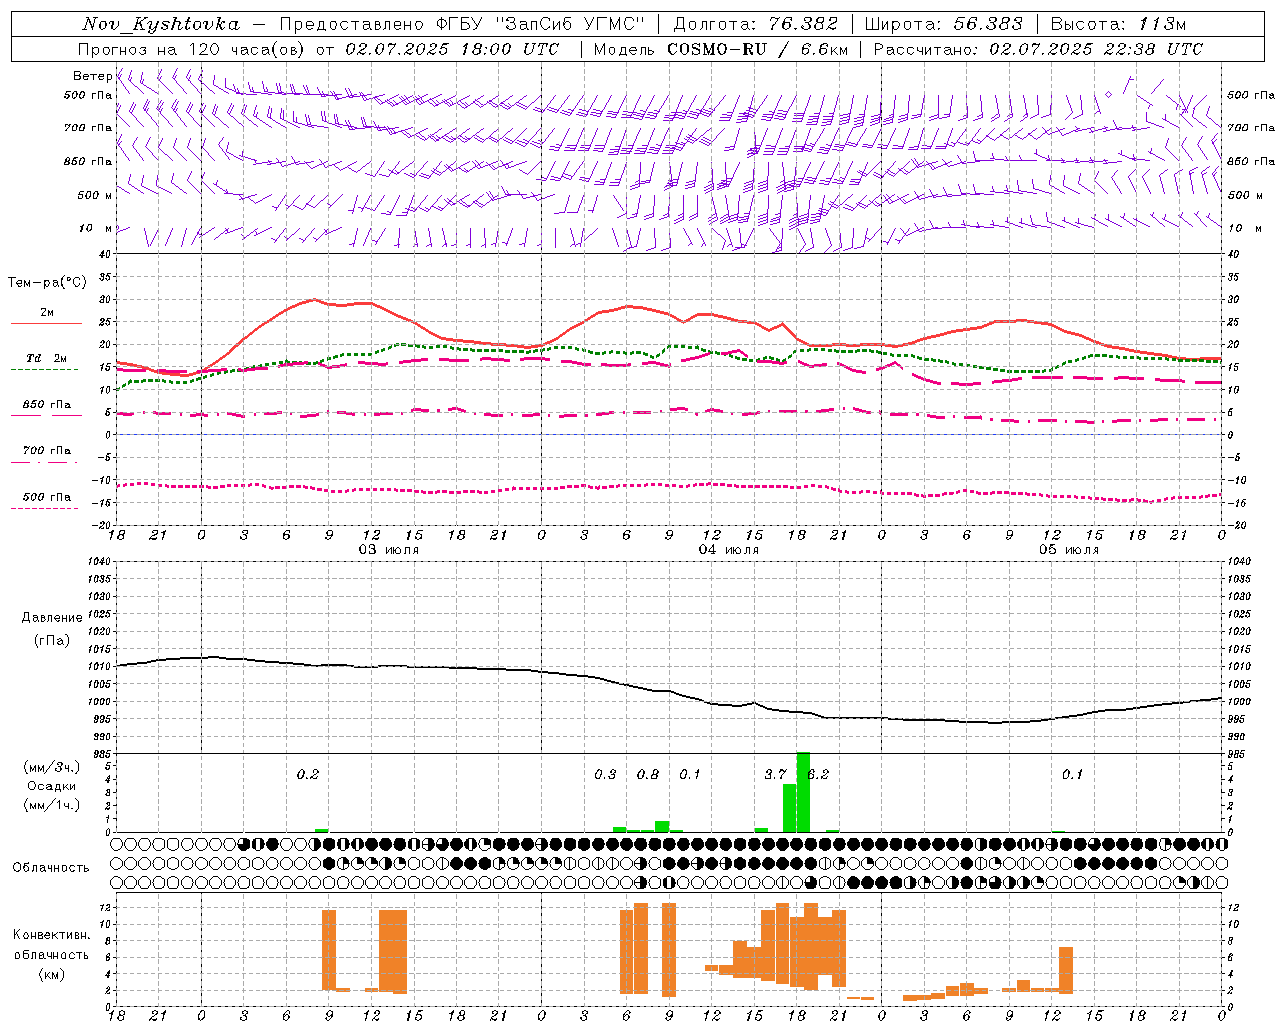Click 'Рассчитано: 02.07.2025 22:38 UTC' text
This screenshot has width=1280, height=1024.
[1038, 49]
